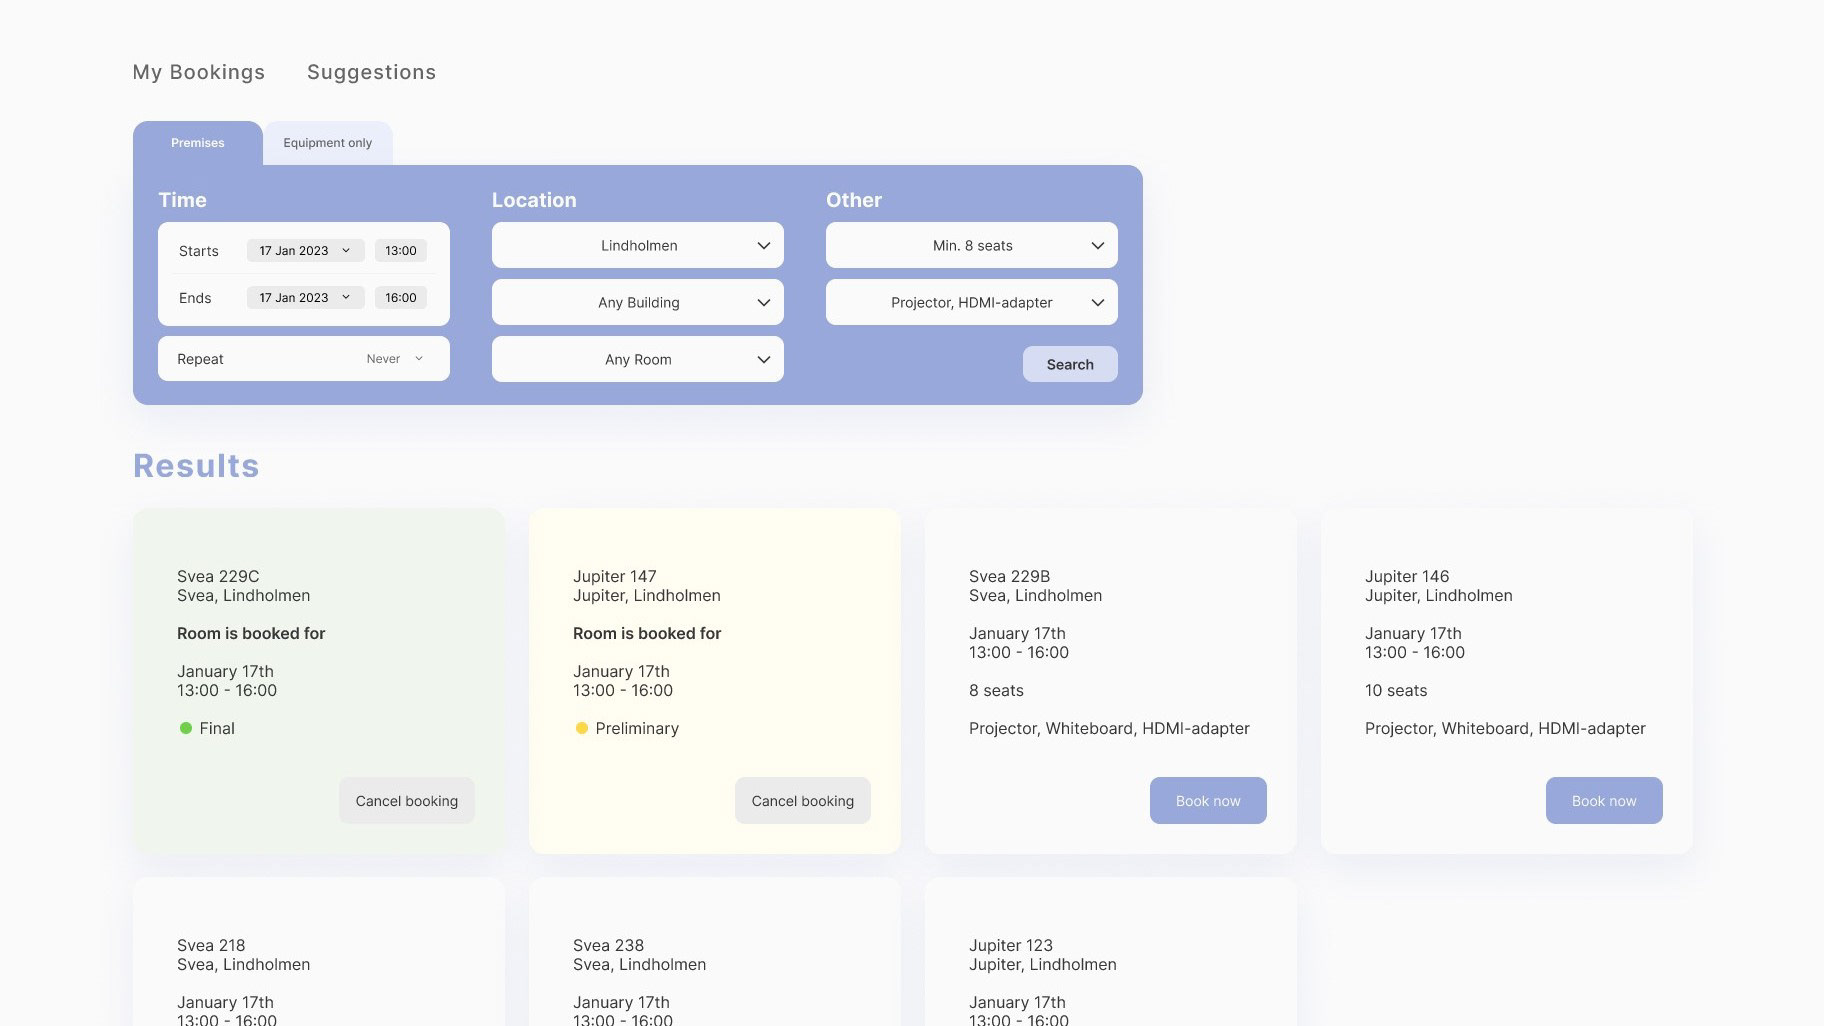Click the Other section heading
Viewport: 1824px width, 1026px height.
[x=854, y=200]
